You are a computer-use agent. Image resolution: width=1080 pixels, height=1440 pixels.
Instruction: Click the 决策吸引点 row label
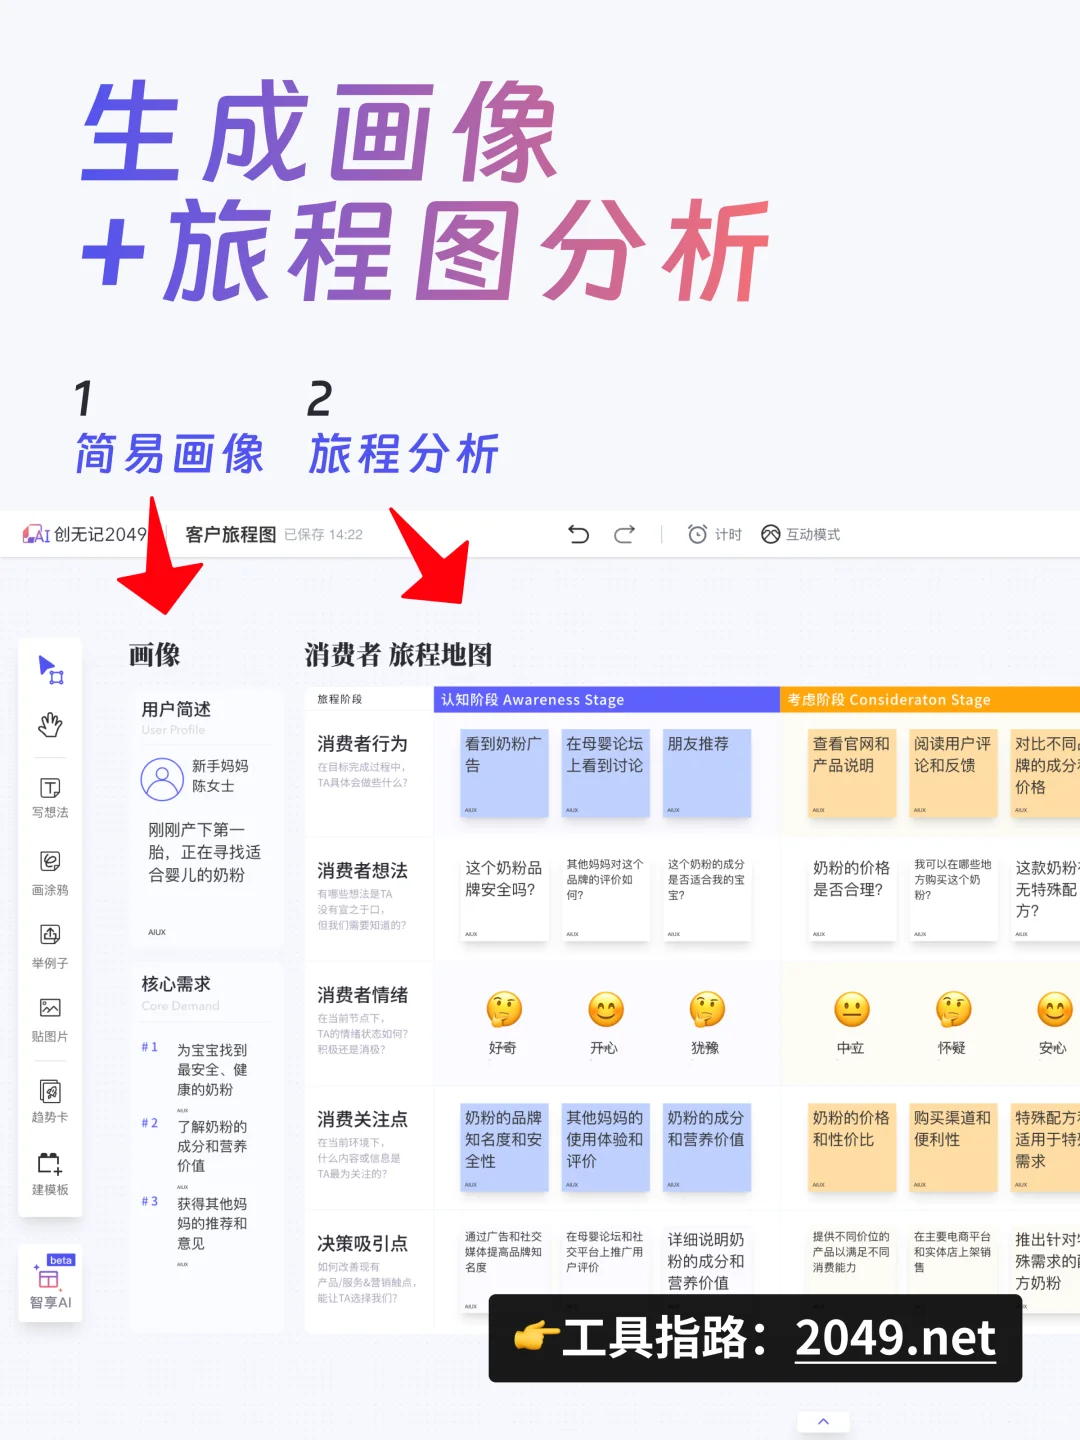tap(362, 1243)
